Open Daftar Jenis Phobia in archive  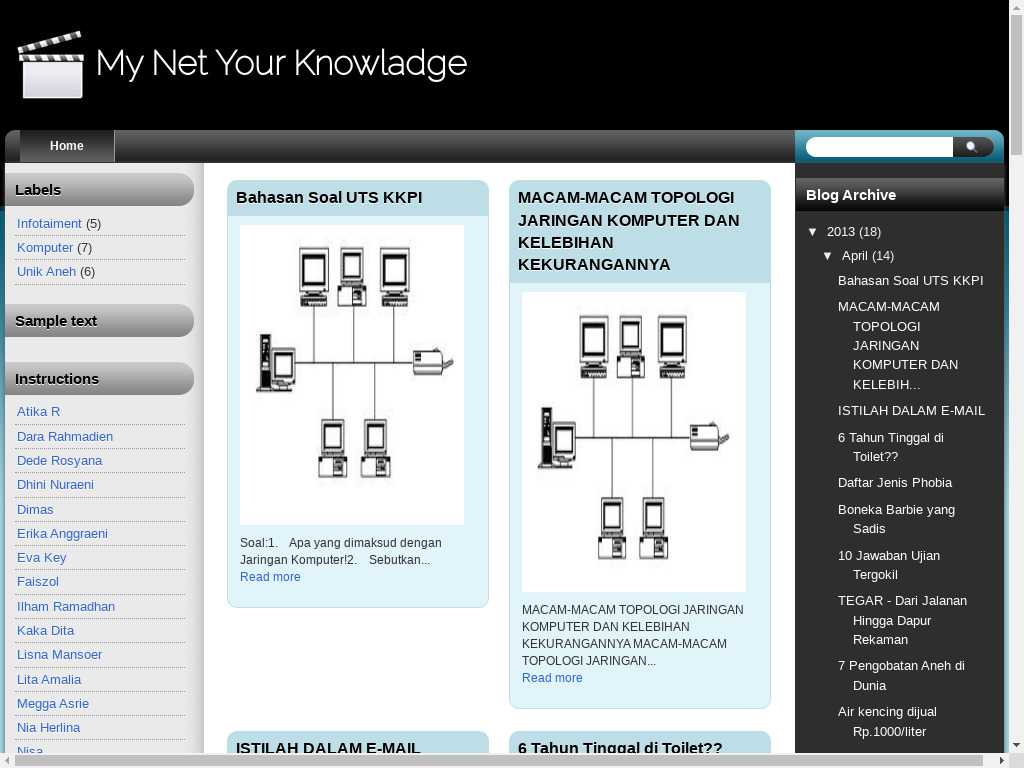894,483
